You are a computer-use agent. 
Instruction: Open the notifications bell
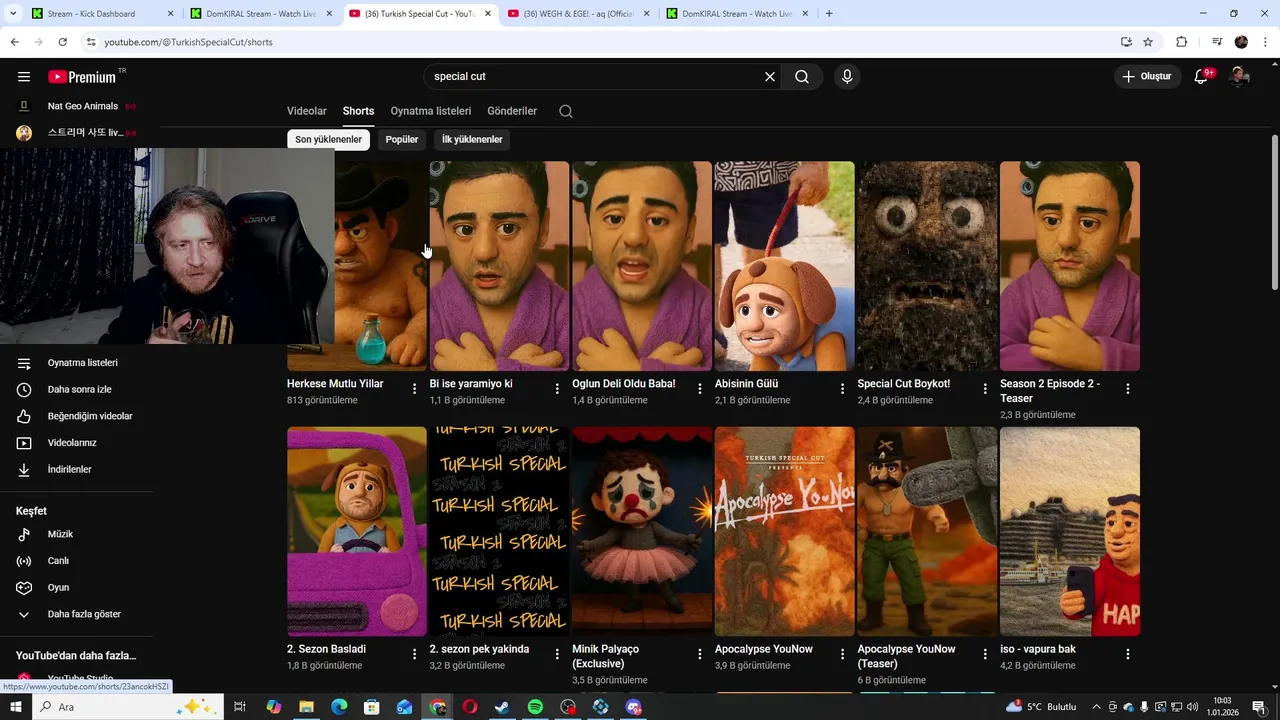[x=1202, y=77]
